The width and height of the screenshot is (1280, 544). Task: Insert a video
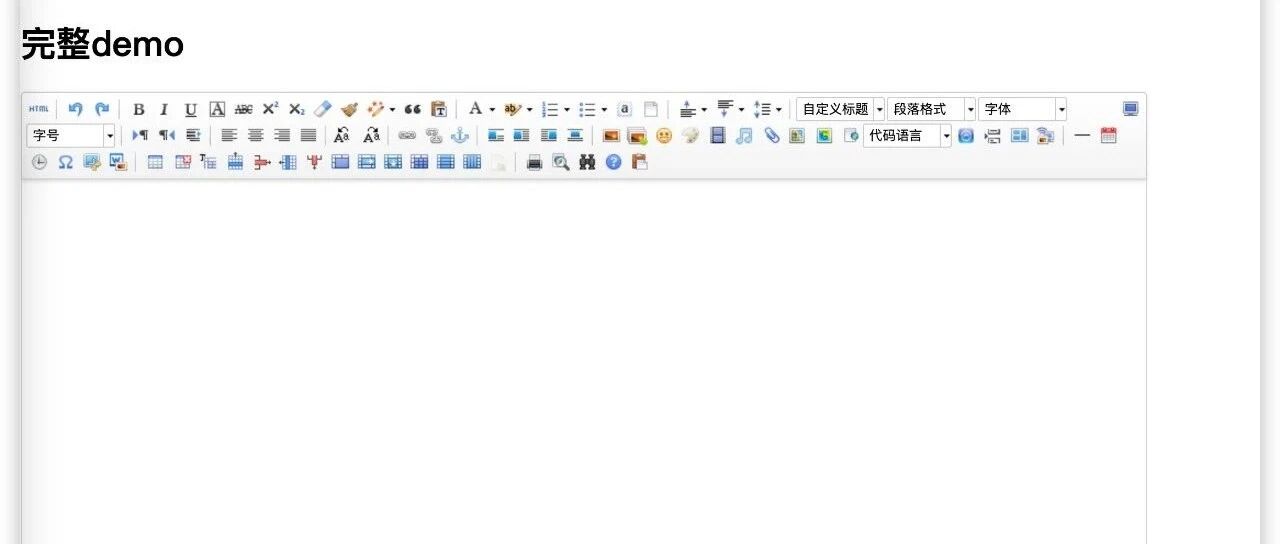point(717,135)
